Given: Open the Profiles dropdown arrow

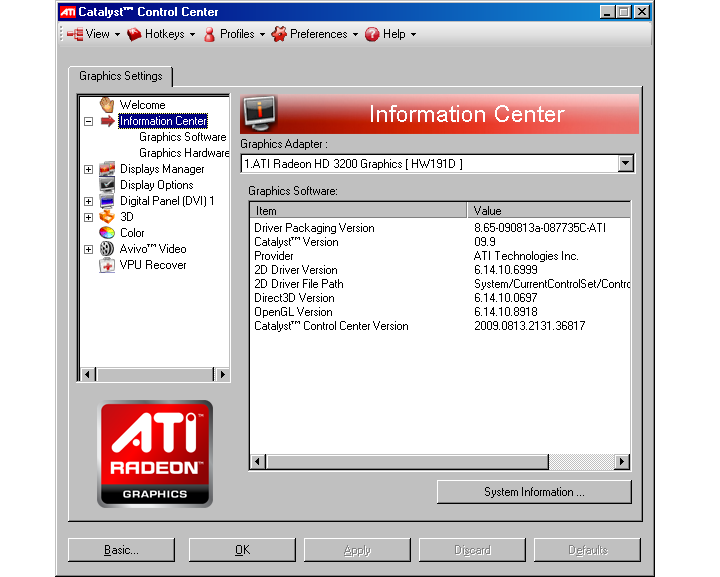Looking at the screenshot, I should tap(262, 34).
